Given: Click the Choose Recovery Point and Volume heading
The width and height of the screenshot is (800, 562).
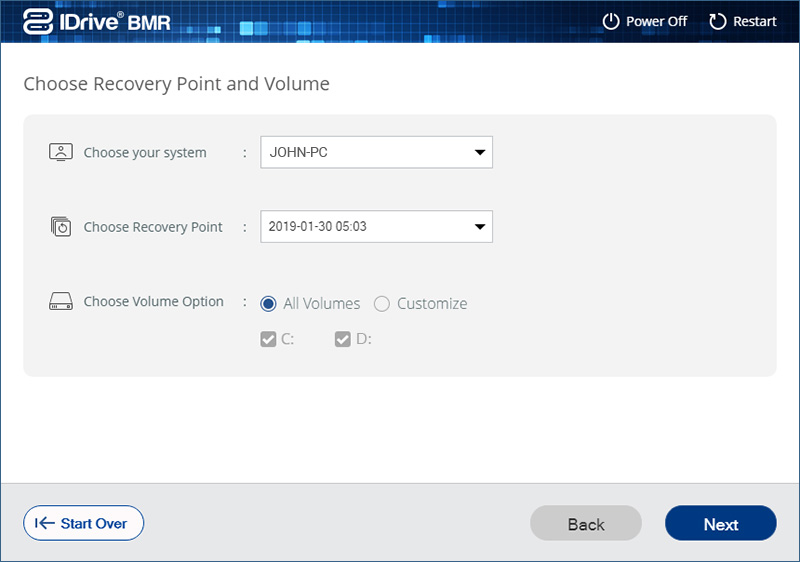Looking at the screenshot, I should click(176, 84).
